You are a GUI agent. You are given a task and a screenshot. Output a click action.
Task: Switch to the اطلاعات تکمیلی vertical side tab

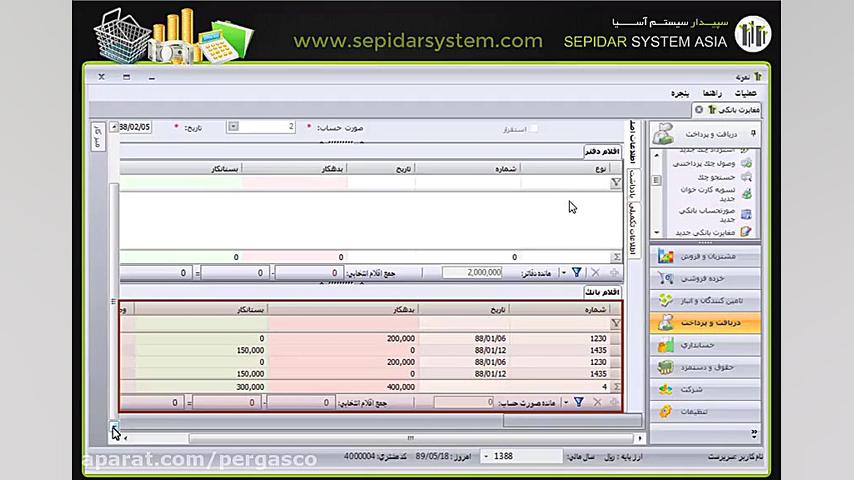pos(633,229)
